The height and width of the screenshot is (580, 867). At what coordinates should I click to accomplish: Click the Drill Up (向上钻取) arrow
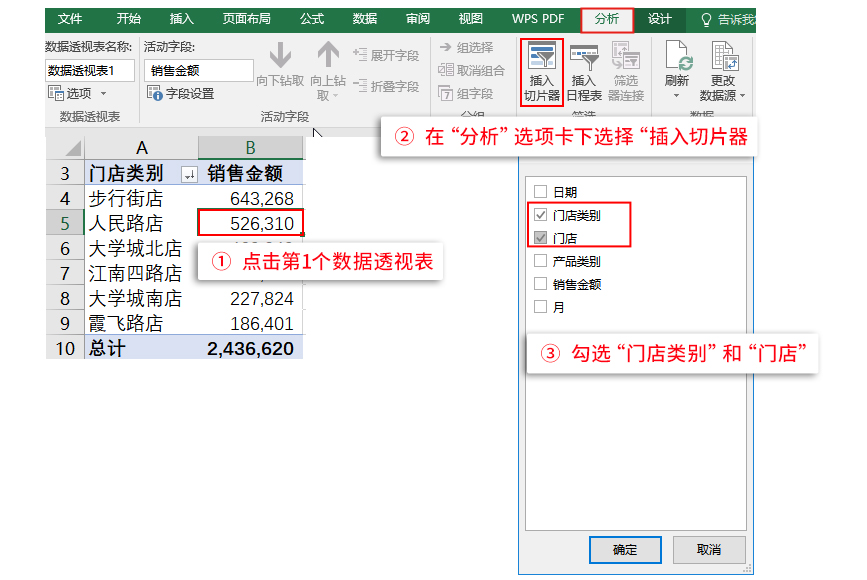click(328, 55)
